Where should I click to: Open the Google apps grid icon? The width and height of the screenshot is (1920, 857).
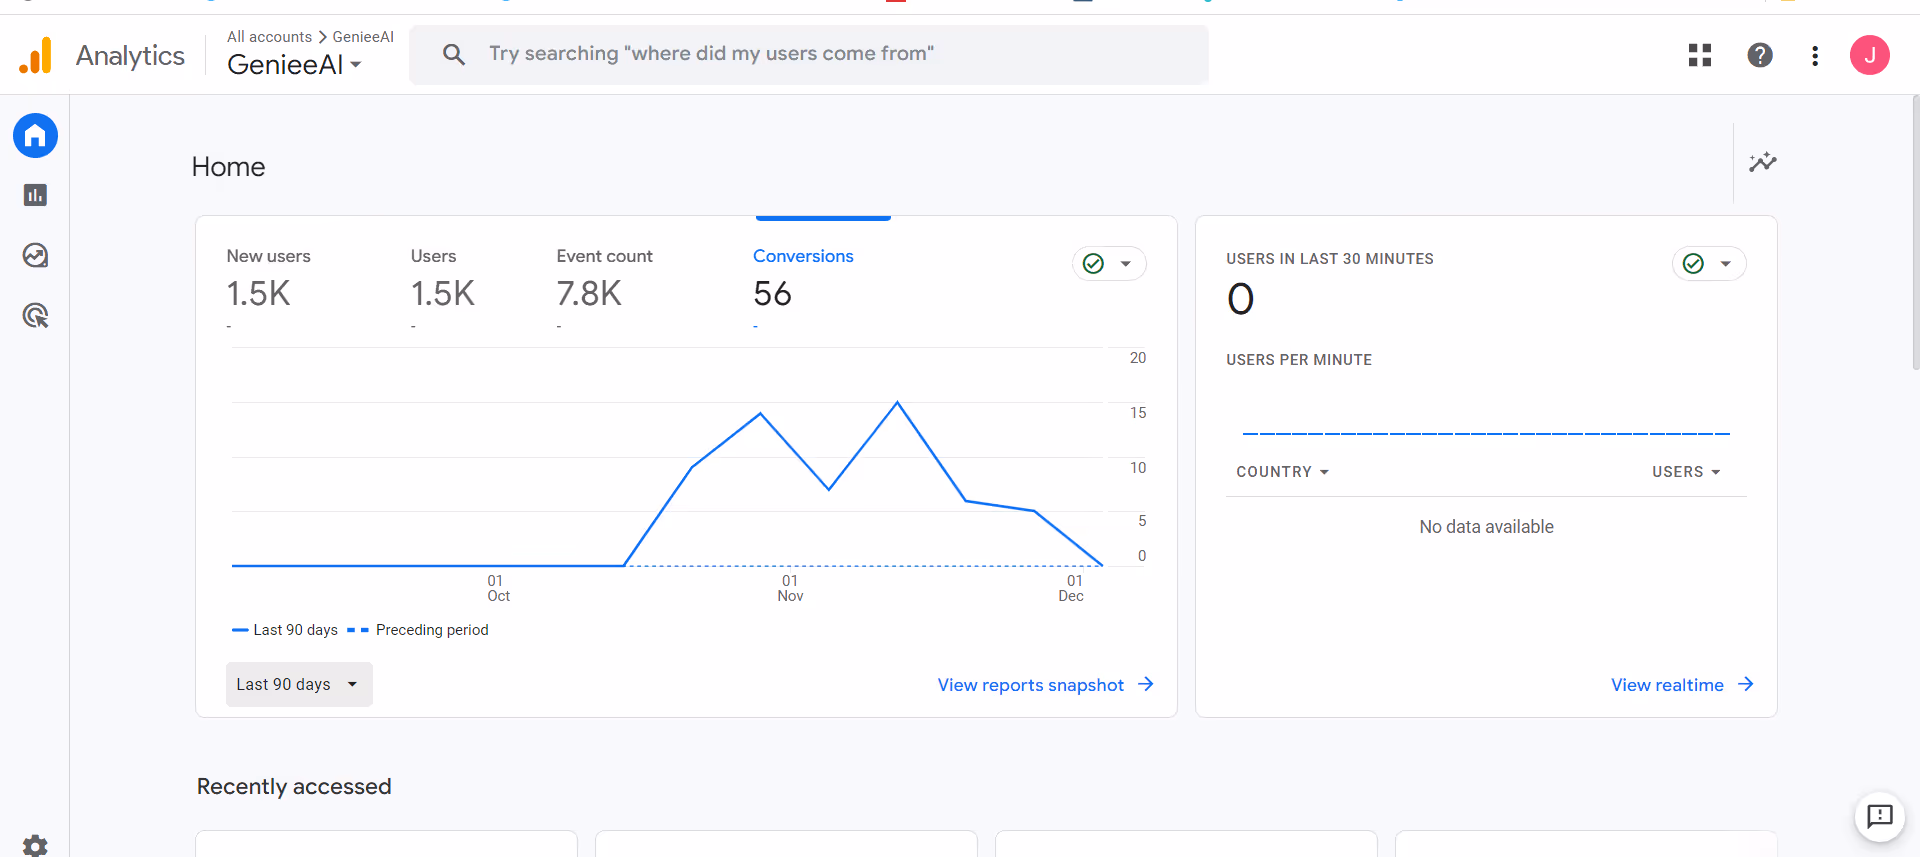(1700, 55)
